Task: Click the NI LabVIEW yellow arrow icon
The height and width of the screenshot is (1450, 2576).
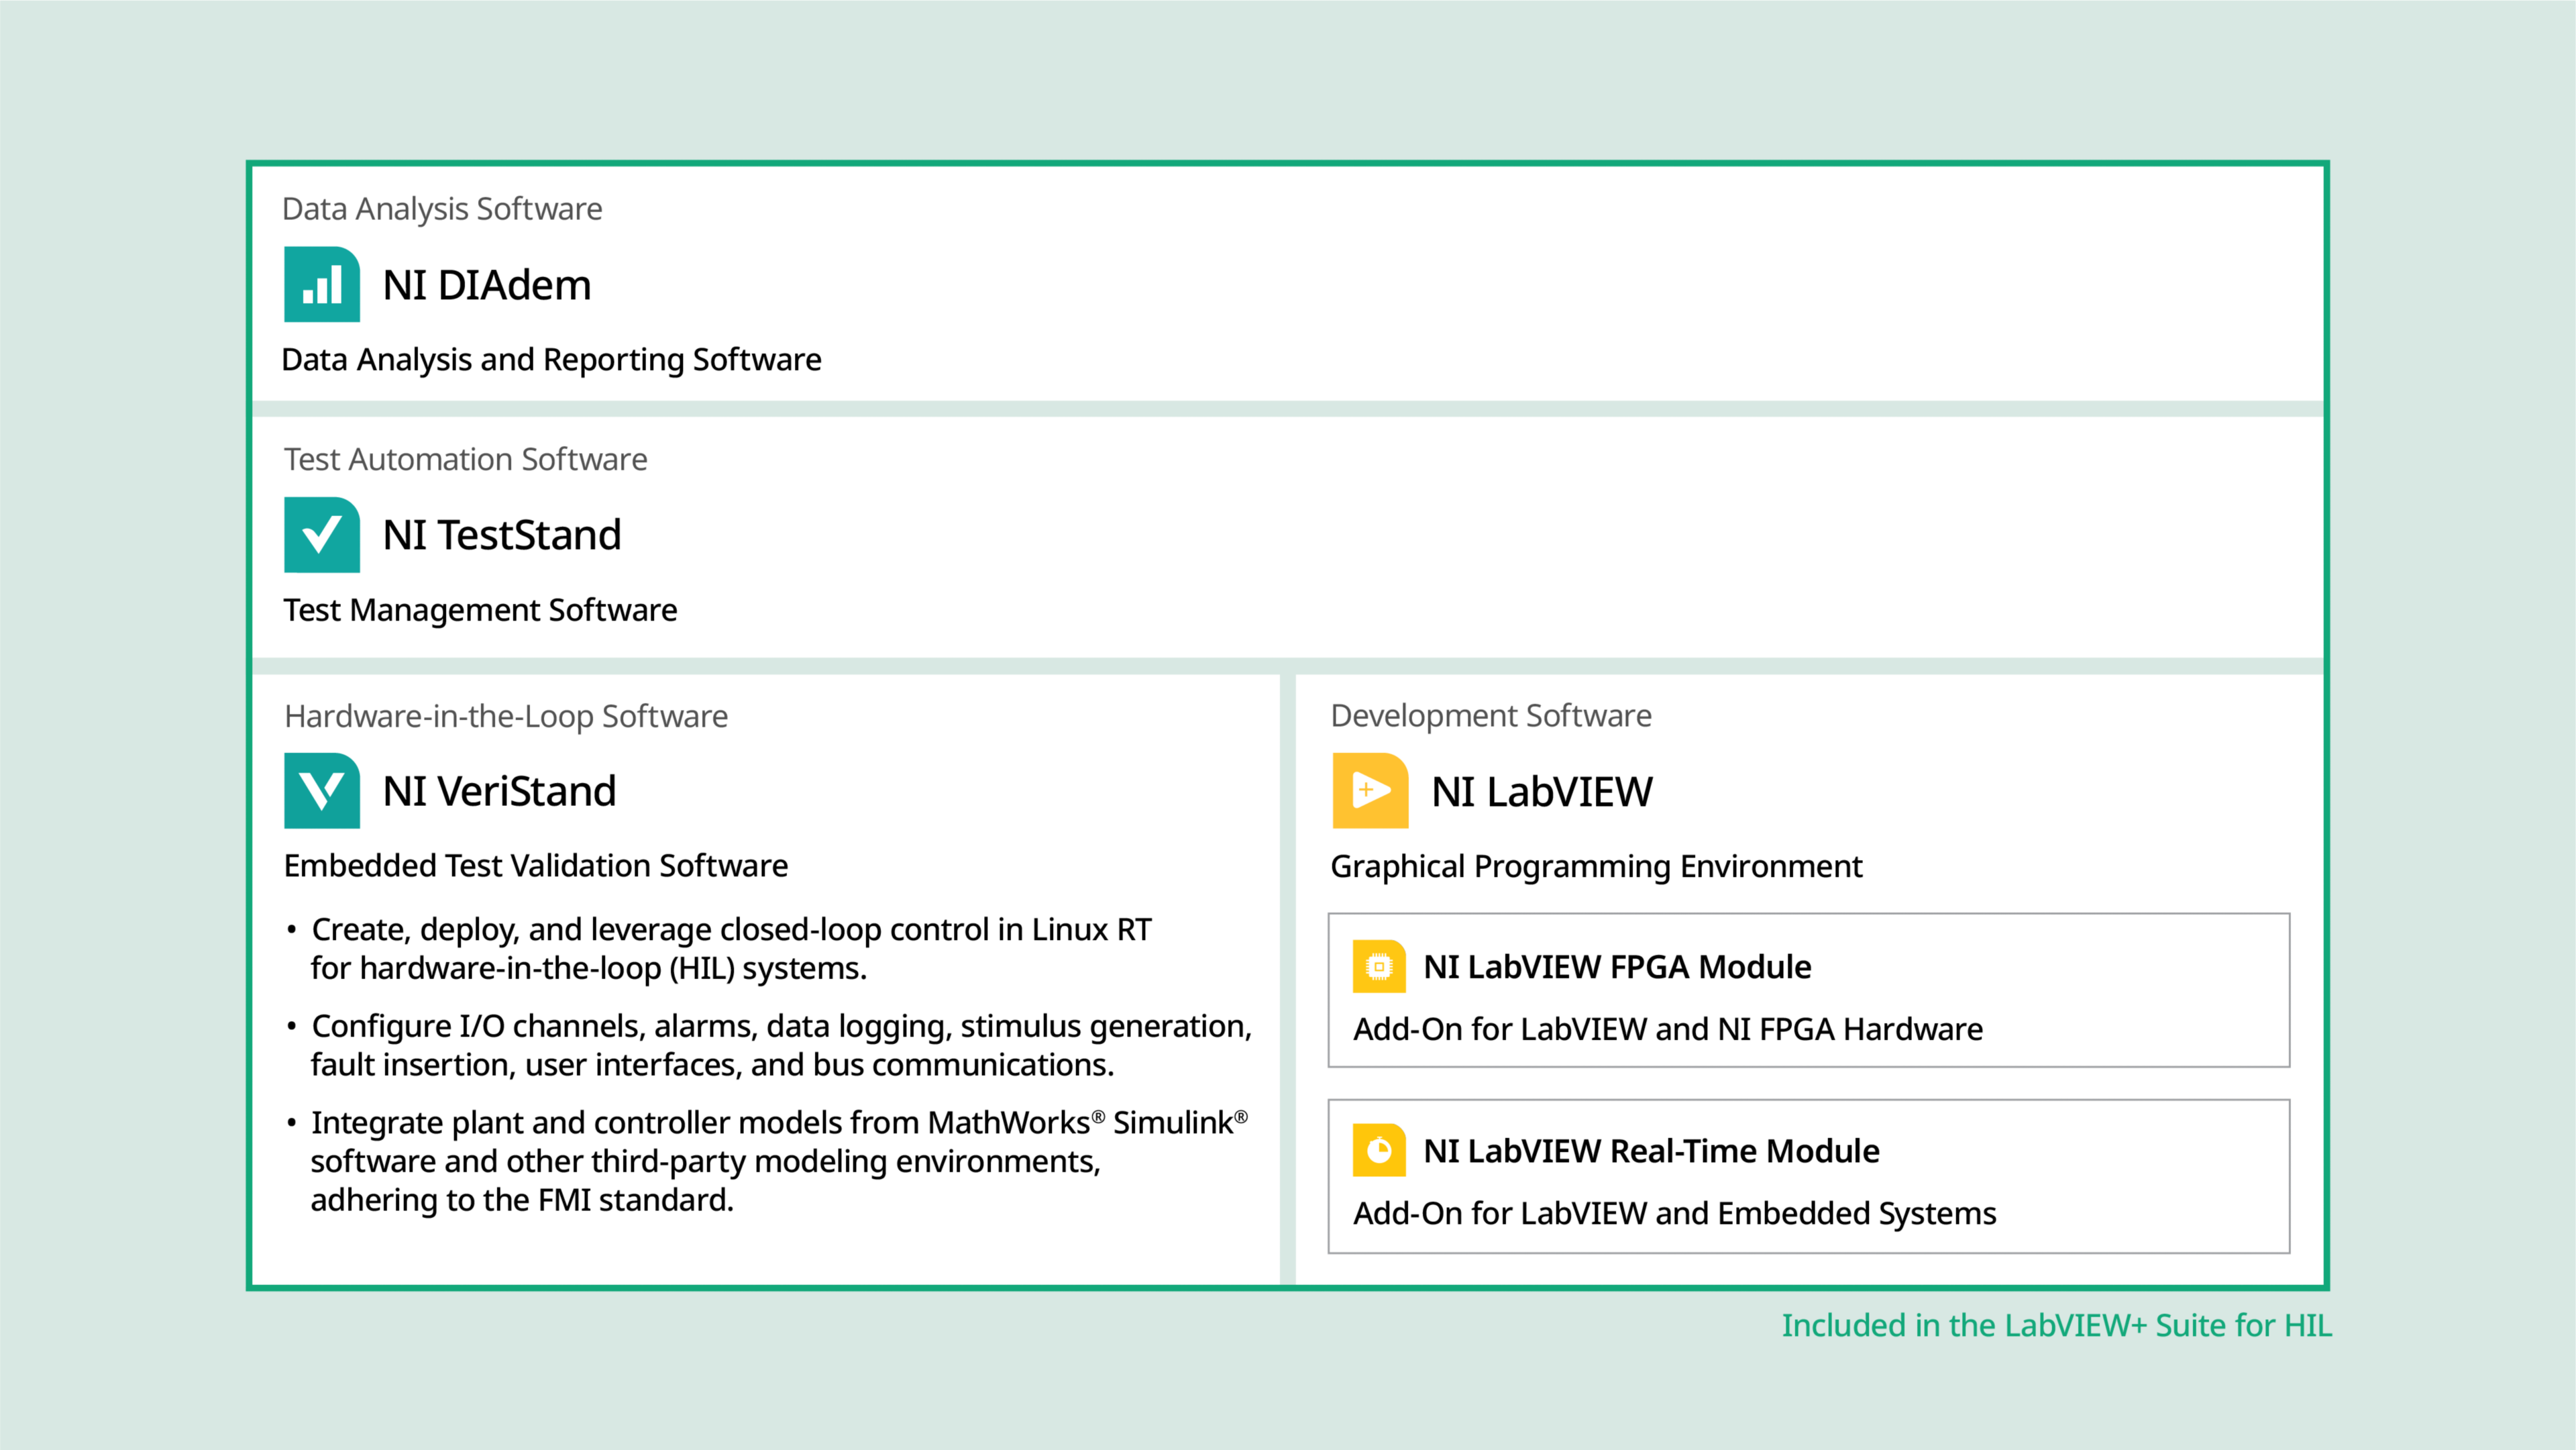Action: (1370, 791)
